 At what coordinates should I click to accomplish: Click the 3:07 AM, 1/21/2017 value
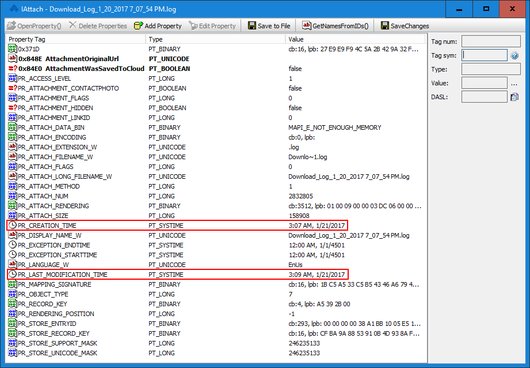click(317, 225)
